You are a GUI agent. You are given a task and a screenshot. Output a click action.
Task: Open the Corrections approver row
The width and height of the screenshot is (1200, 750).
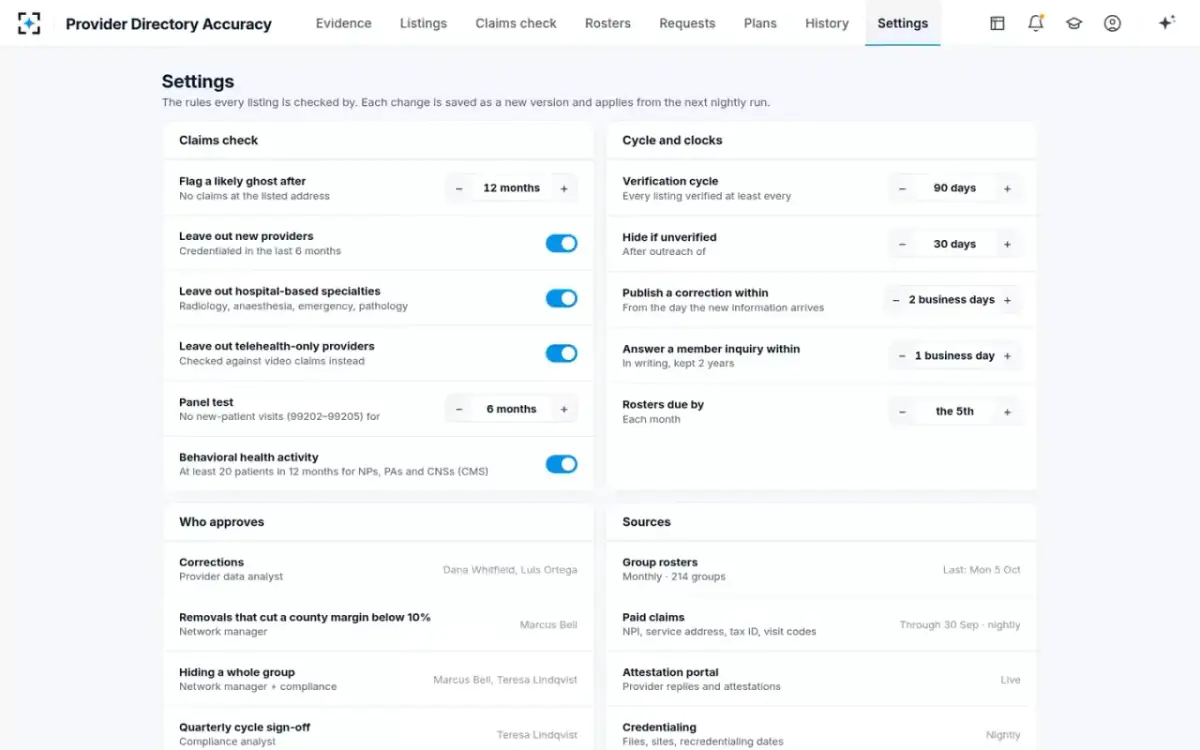(378, 569)
